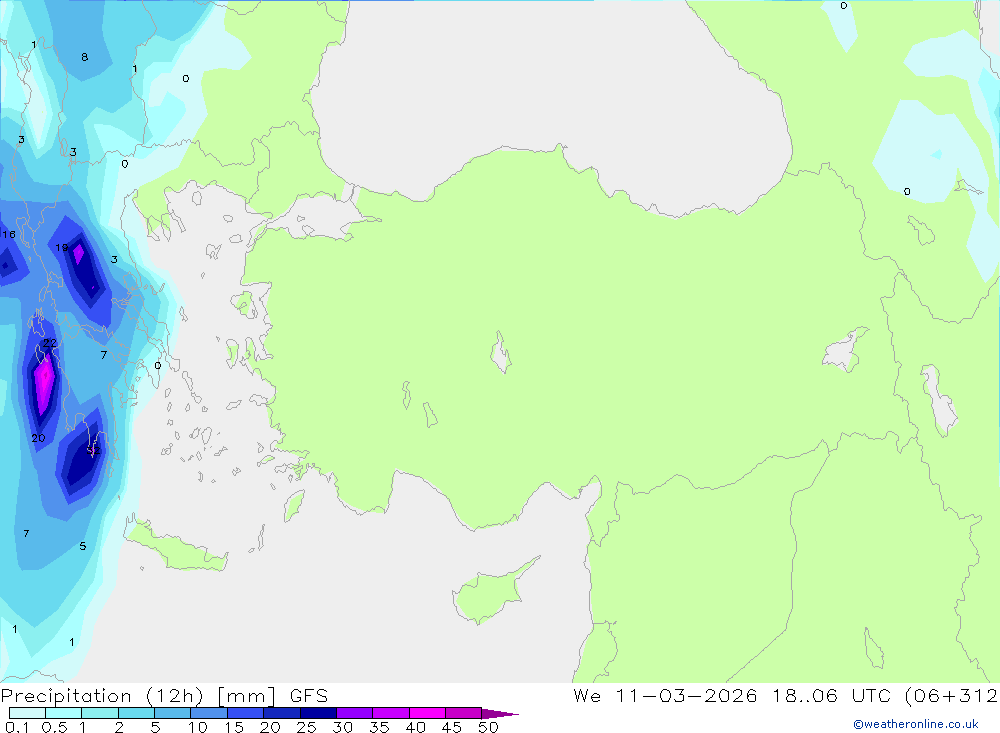Viewport: 1000px width, 733px height.
Task: Pick the 15–20 mm legend swatch
Action: 246,713
